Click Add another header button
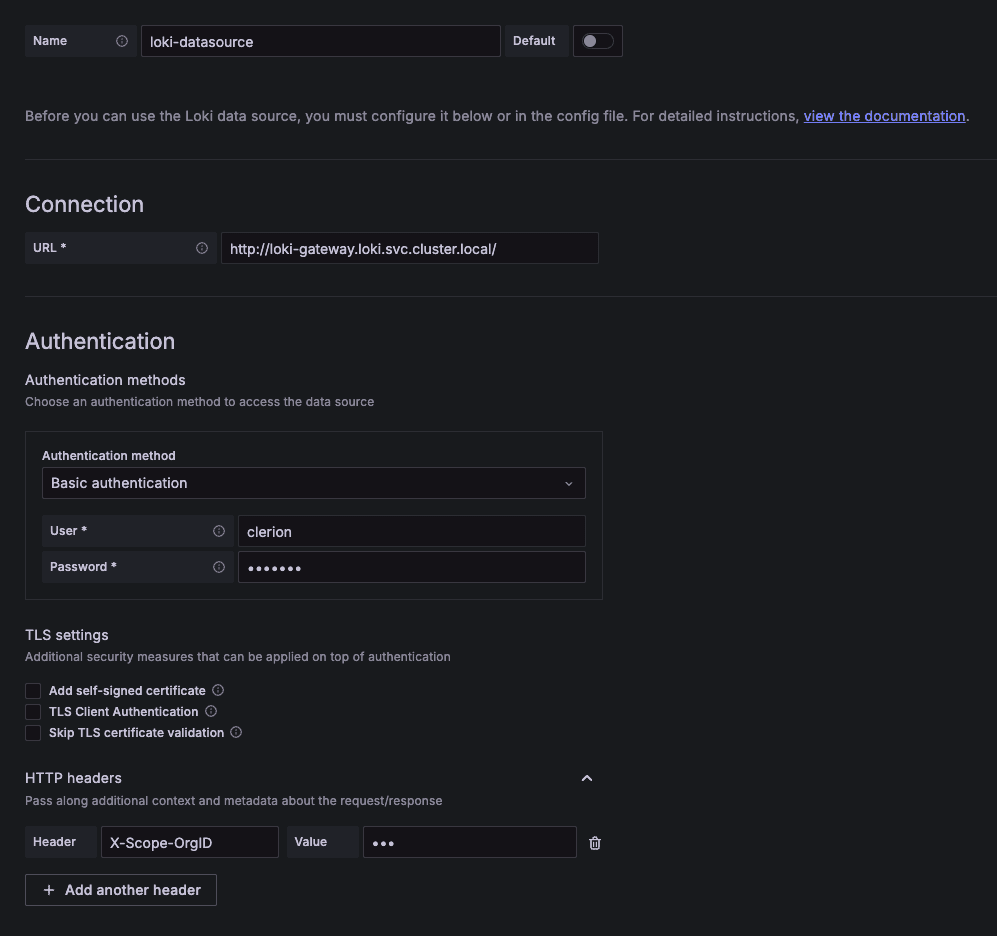 point(121,890)
